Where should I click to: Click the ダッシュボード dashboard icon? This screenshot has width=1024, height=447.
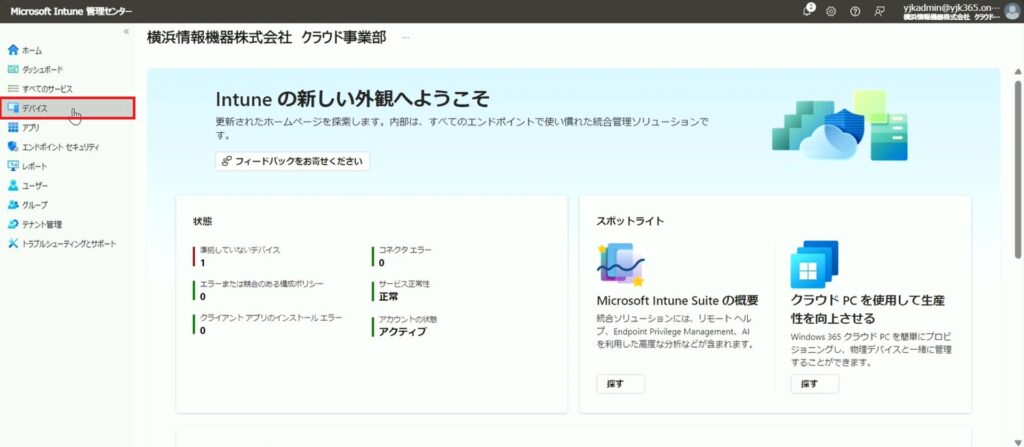[x=13, y=69]
